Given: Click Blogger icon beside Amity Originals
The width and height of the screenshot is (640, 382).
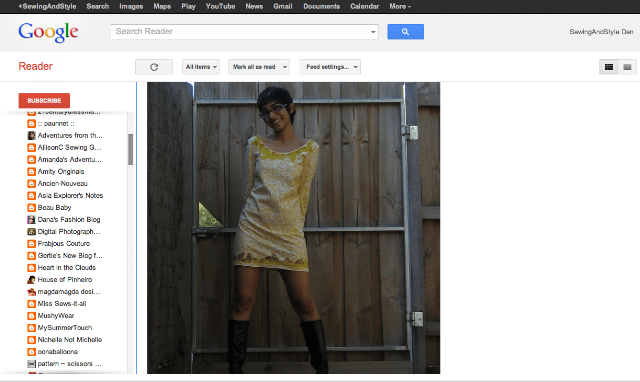Looking at the screenshot, I should [31, 171].
